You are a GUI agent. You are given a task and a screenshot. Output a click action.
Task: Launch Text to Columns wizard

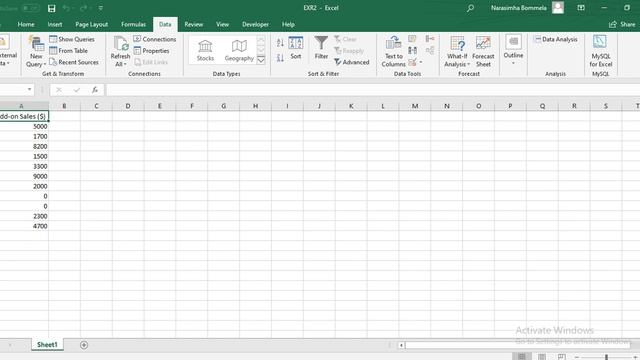coord(393,52)
